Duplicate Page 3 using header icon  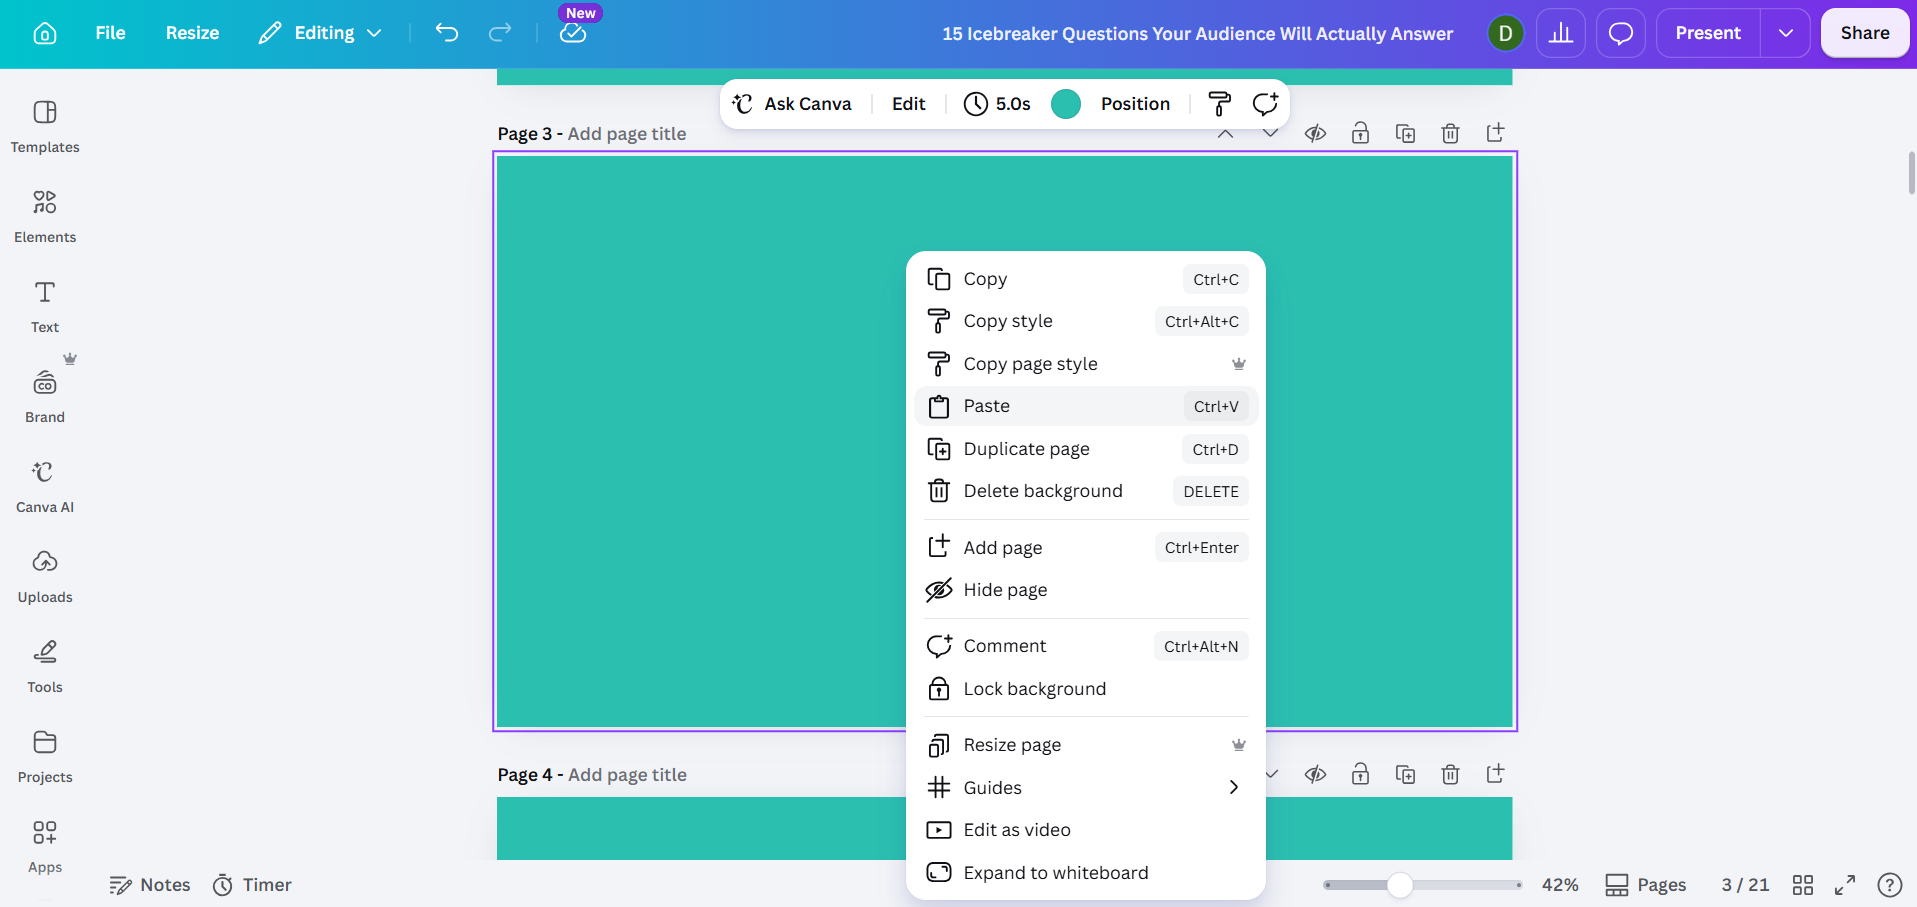tap(1405, 133)
